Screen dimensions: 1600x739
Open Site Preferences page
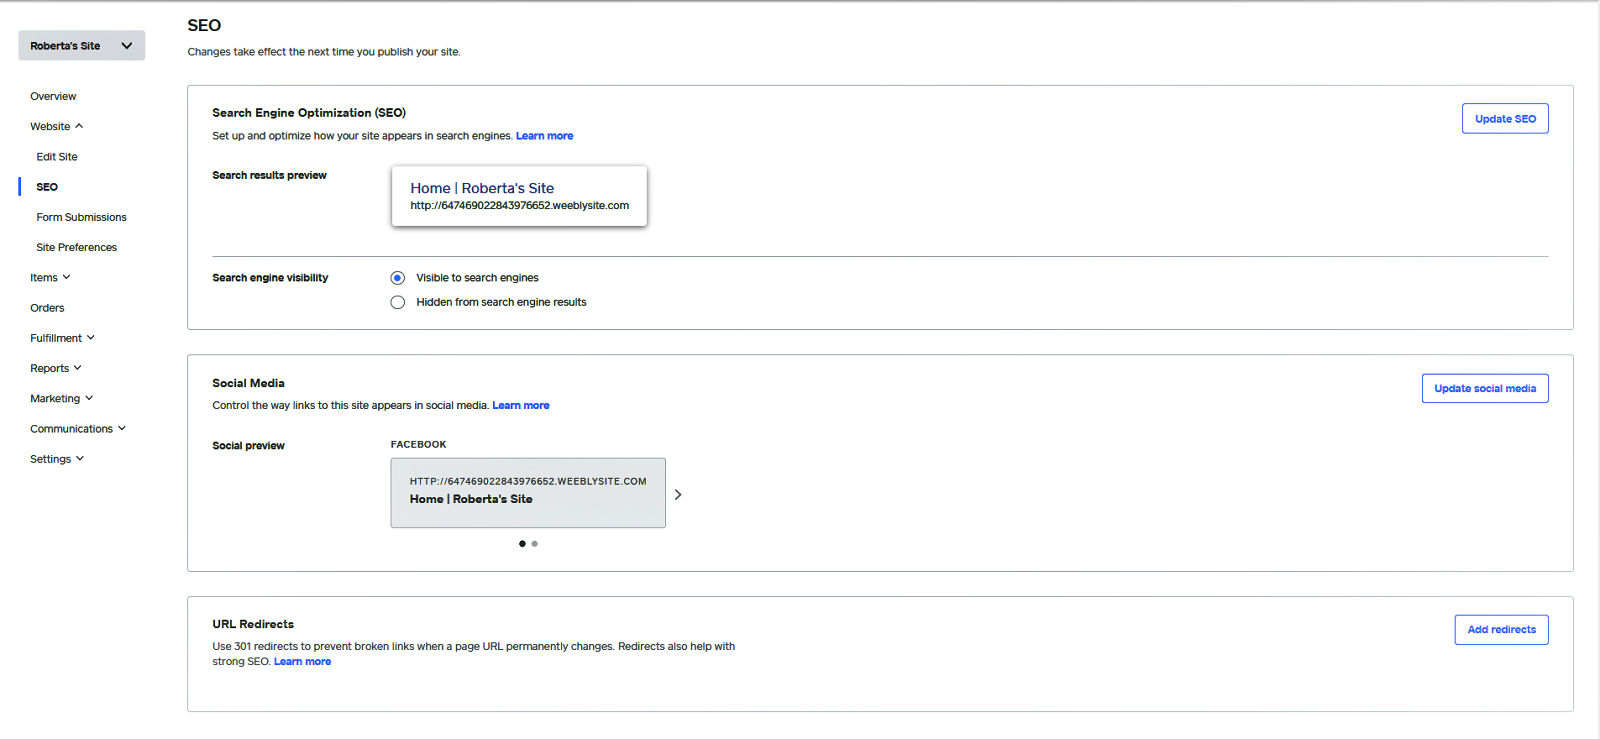tap(76, 247)
